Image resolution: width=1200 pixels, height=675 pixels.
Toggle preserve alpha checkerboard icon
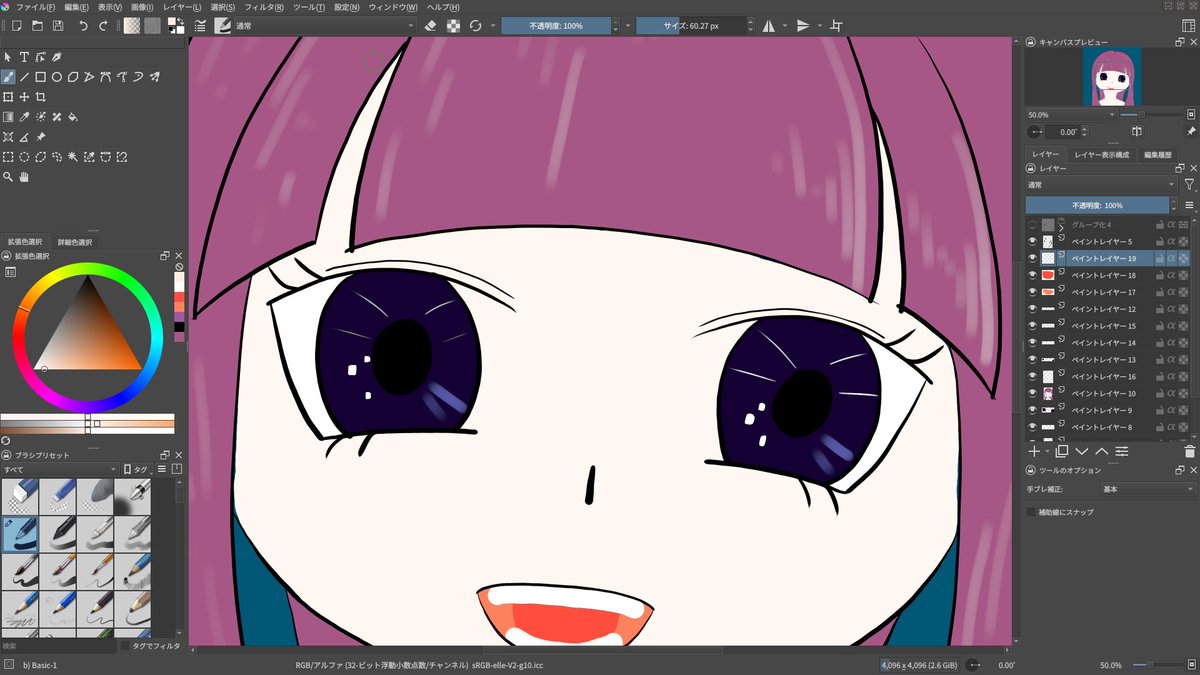pyautogui.click(x=453, y=25)
